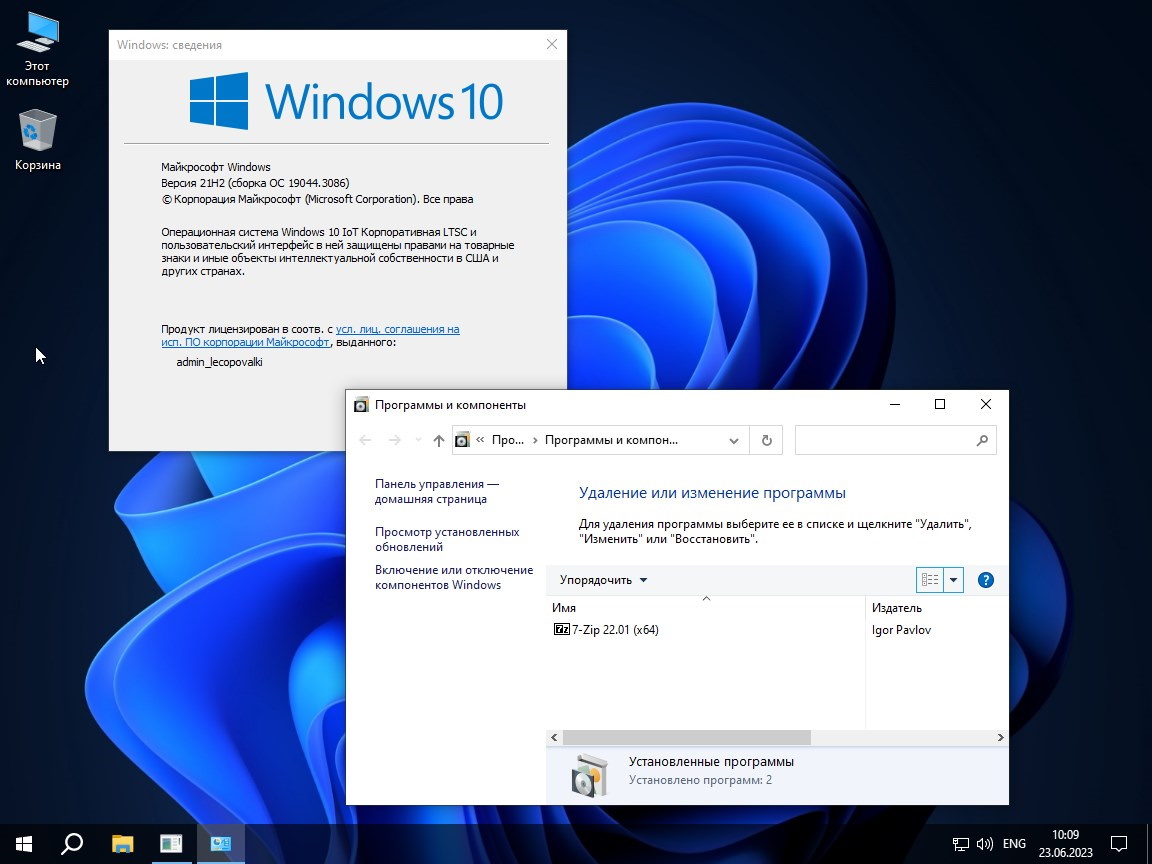1152x864 pixels.
Task: Maximize the Программы и компоненты window
Action: click(x=940, y=404)
